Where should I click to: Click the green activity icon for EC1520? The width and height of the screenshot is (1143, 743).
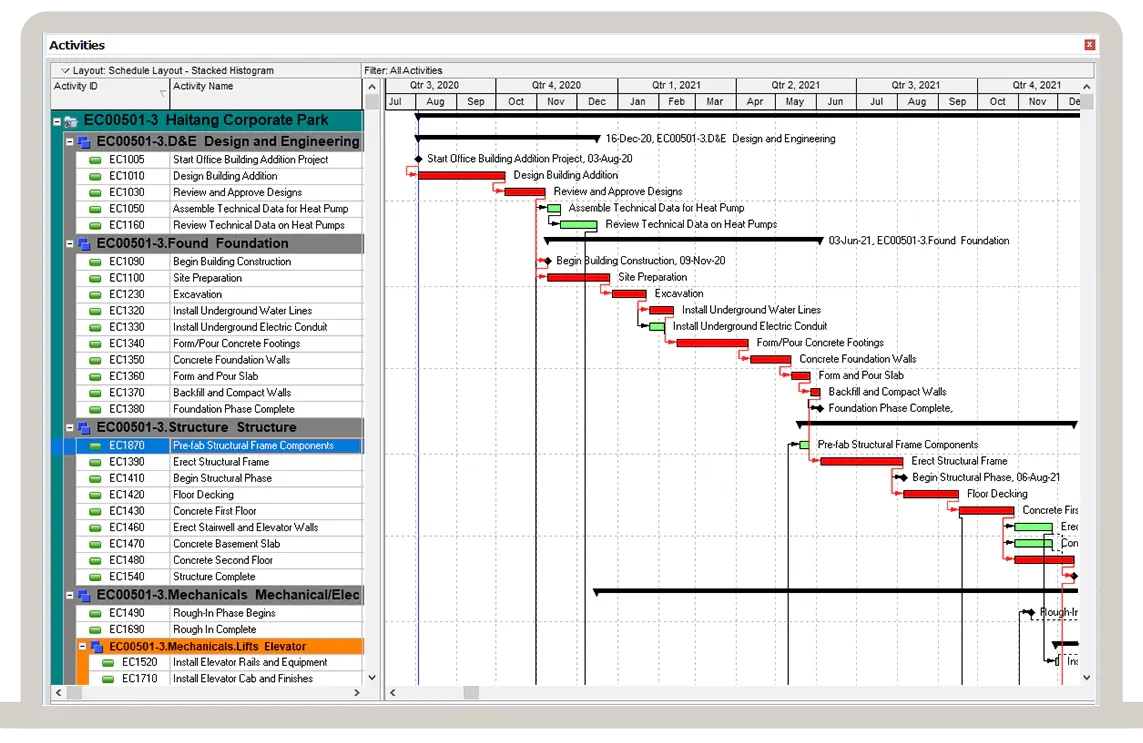click(x=108, y=663)
